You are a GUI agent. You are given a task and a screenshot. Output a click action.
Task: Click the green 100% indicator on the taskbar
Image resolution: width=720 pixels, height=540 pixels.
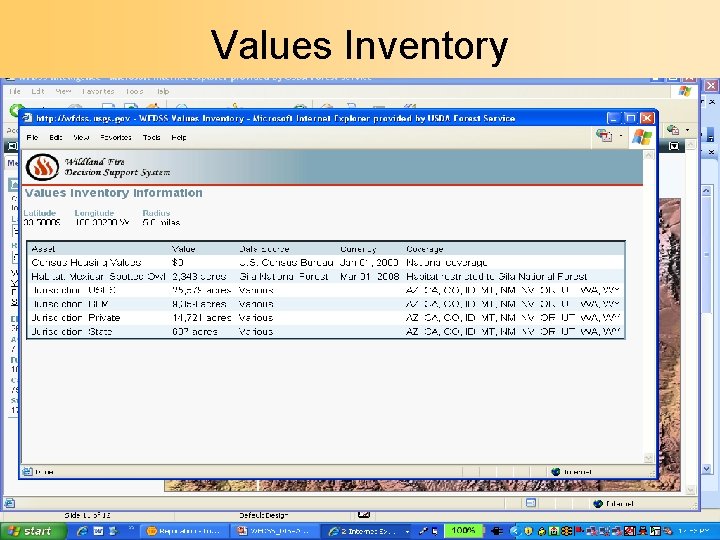(x=463, y=531)
